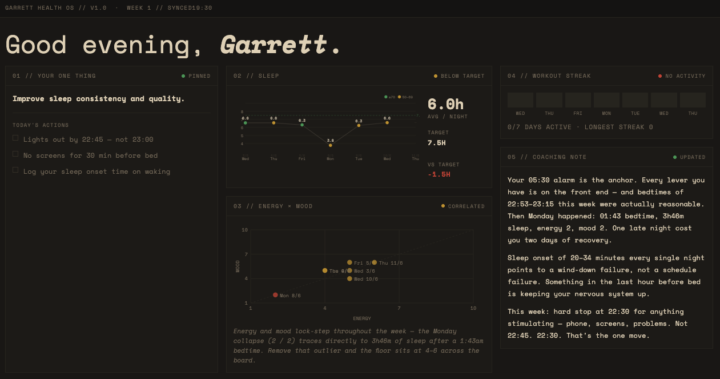Image resolution: width=720 pixels, height=379 pixels.
Task: Select the lowest Monday point on sleep chart
Action: 330,145
